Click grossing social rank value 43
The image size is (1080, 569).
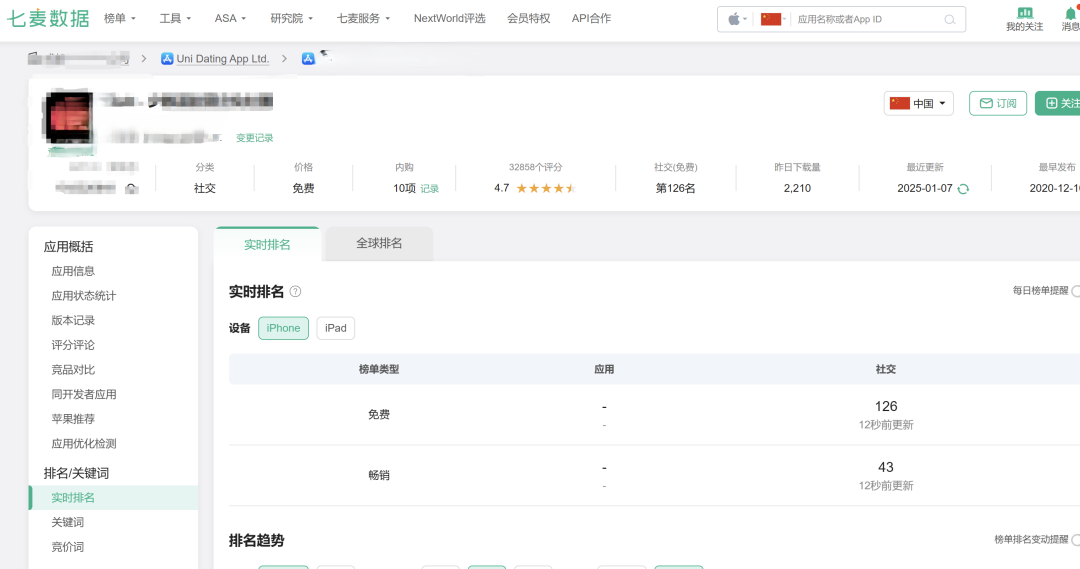[x=886, y=467]
